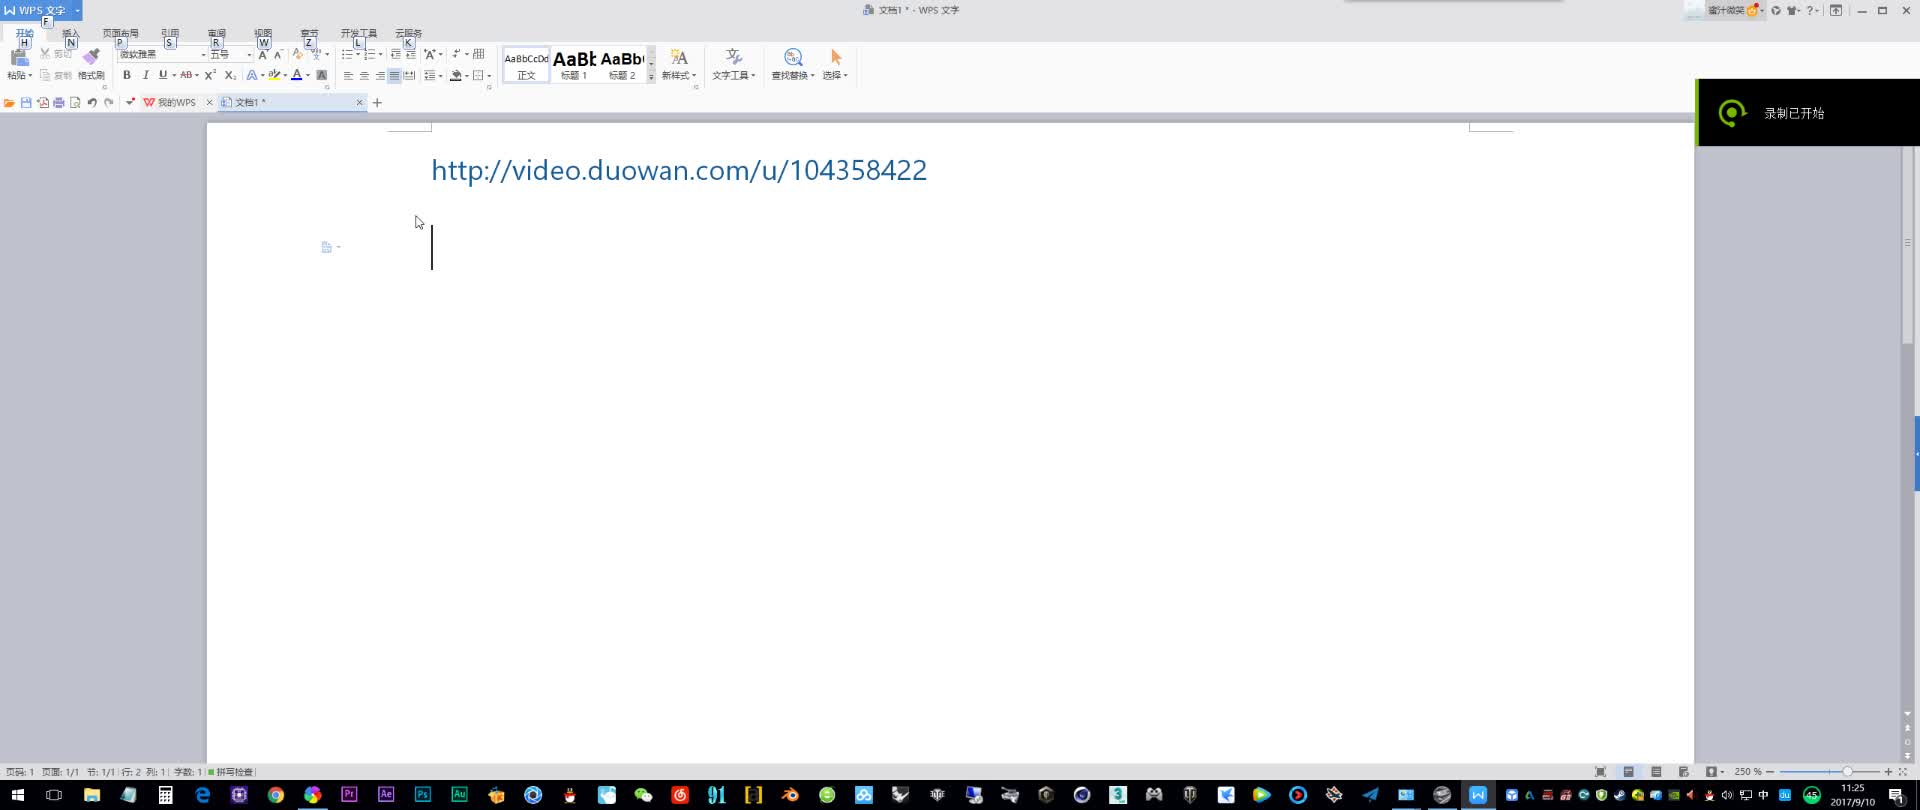Screen dimensions: 1920x810
Task: Decrease paragraph indent
Action: (395, 54)
